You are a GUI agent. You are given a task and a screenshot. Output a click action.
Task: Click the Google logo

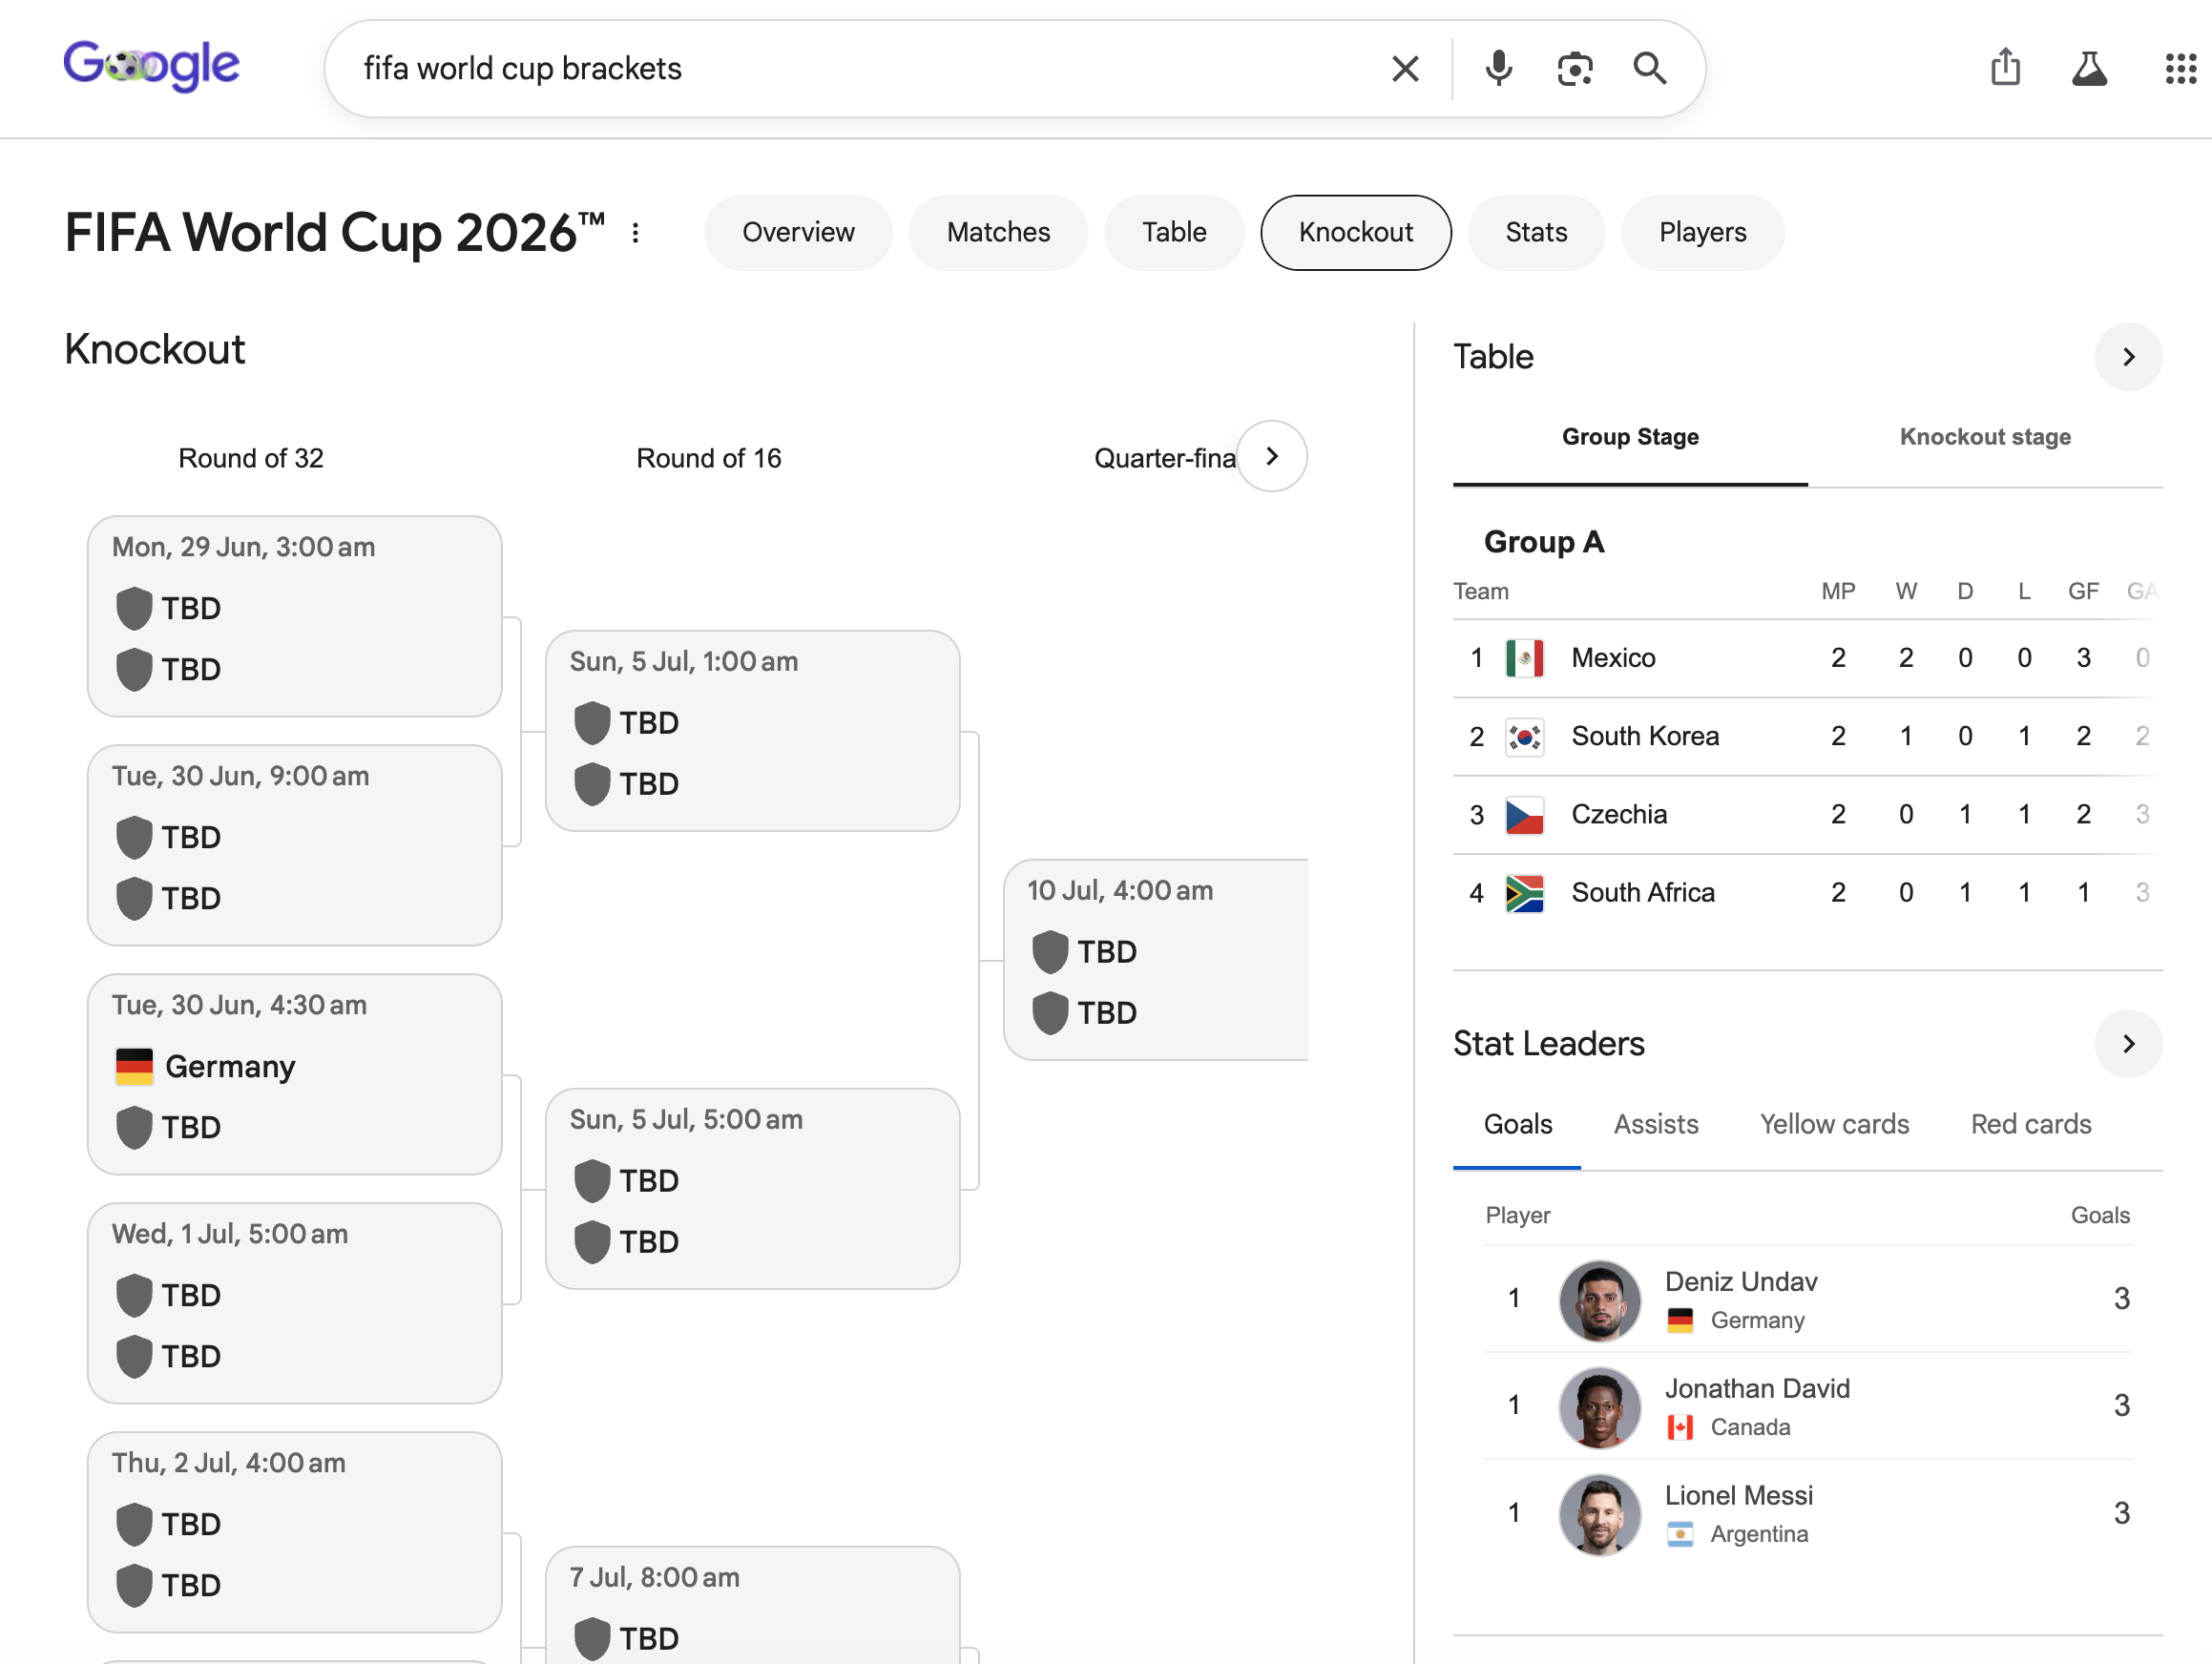tap(151, 66)
